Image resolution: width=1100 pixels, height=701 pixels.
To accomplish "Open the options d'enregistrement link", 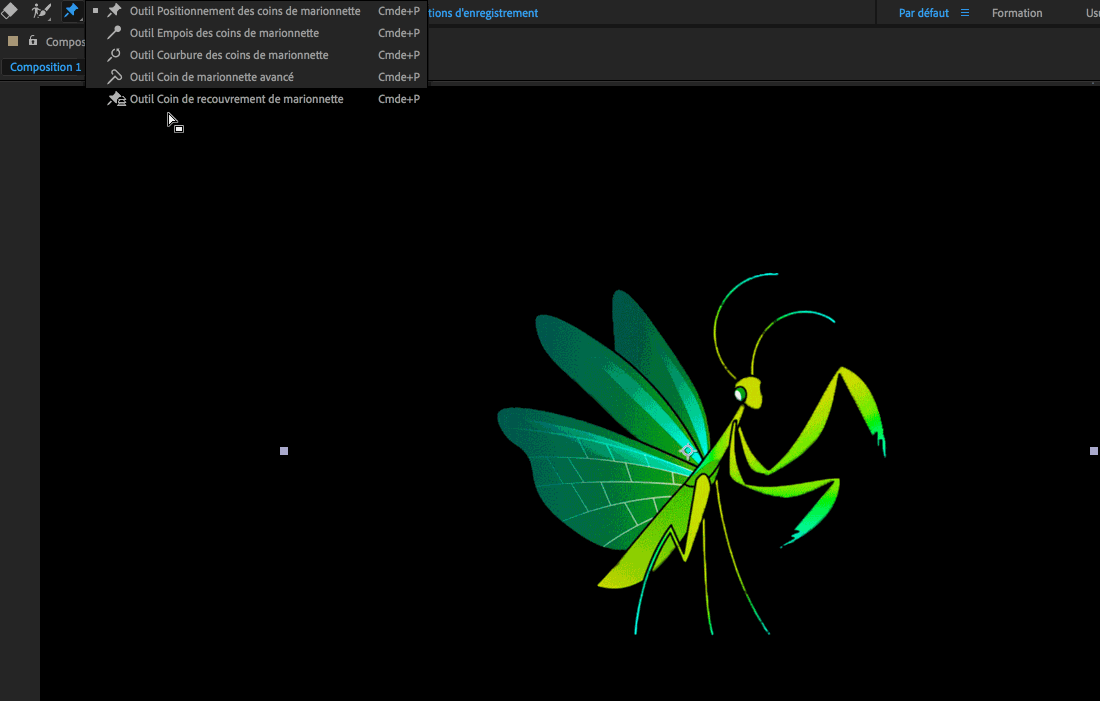I will point(483,13).
